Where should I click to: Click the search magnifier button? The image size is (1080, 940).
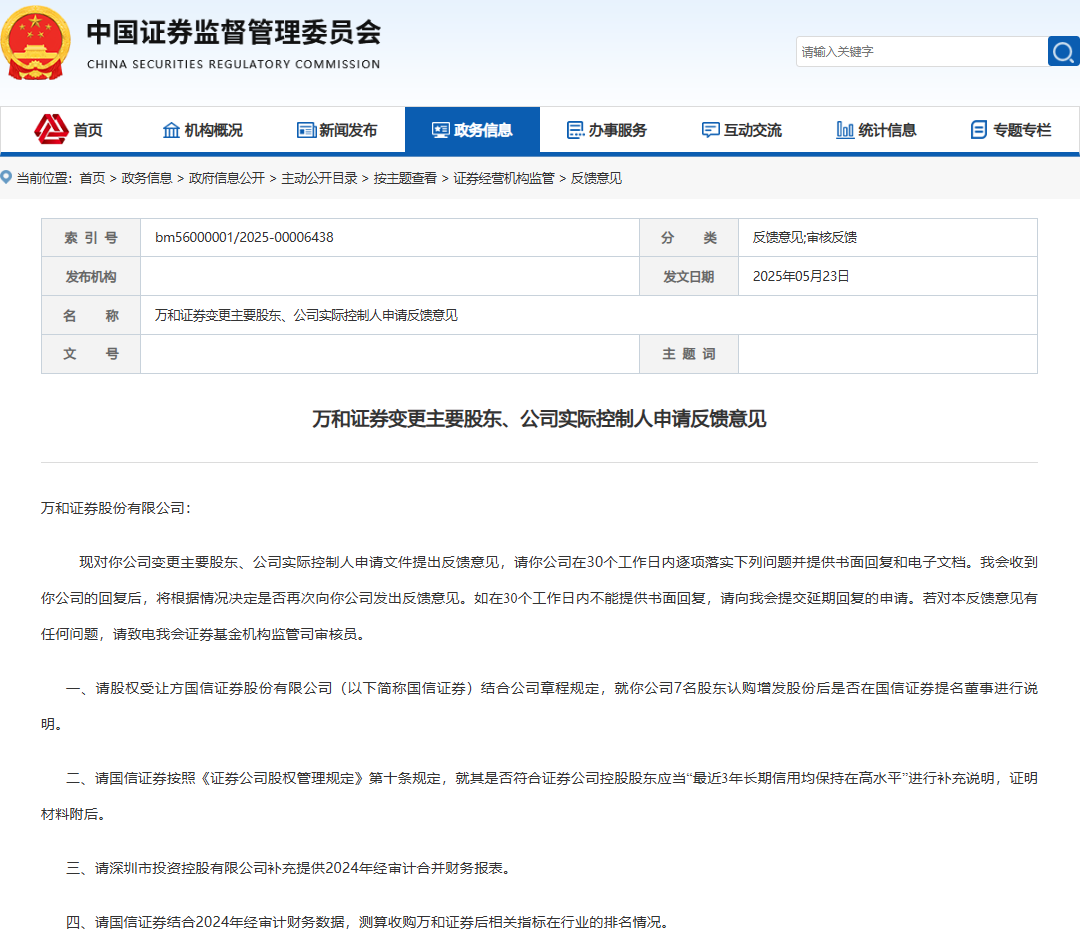[1063, 52]
